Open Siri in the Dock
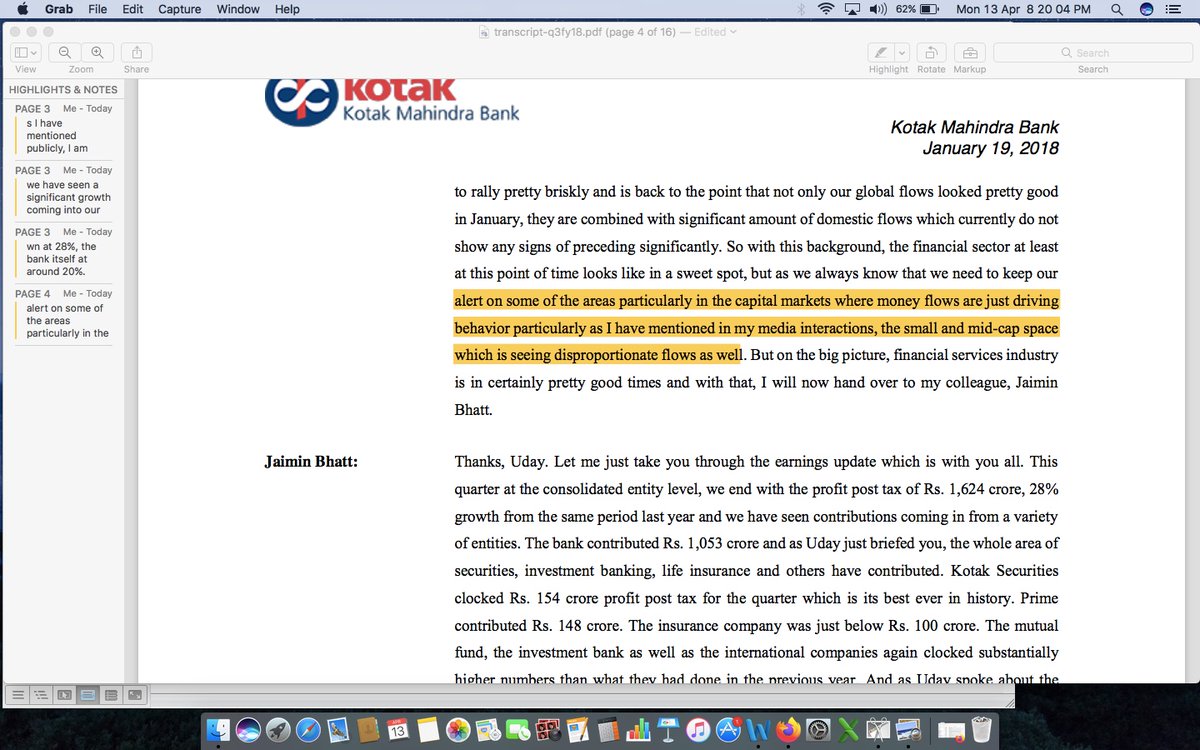Viewport: 1200px width, 750px height. click(248, 730)
